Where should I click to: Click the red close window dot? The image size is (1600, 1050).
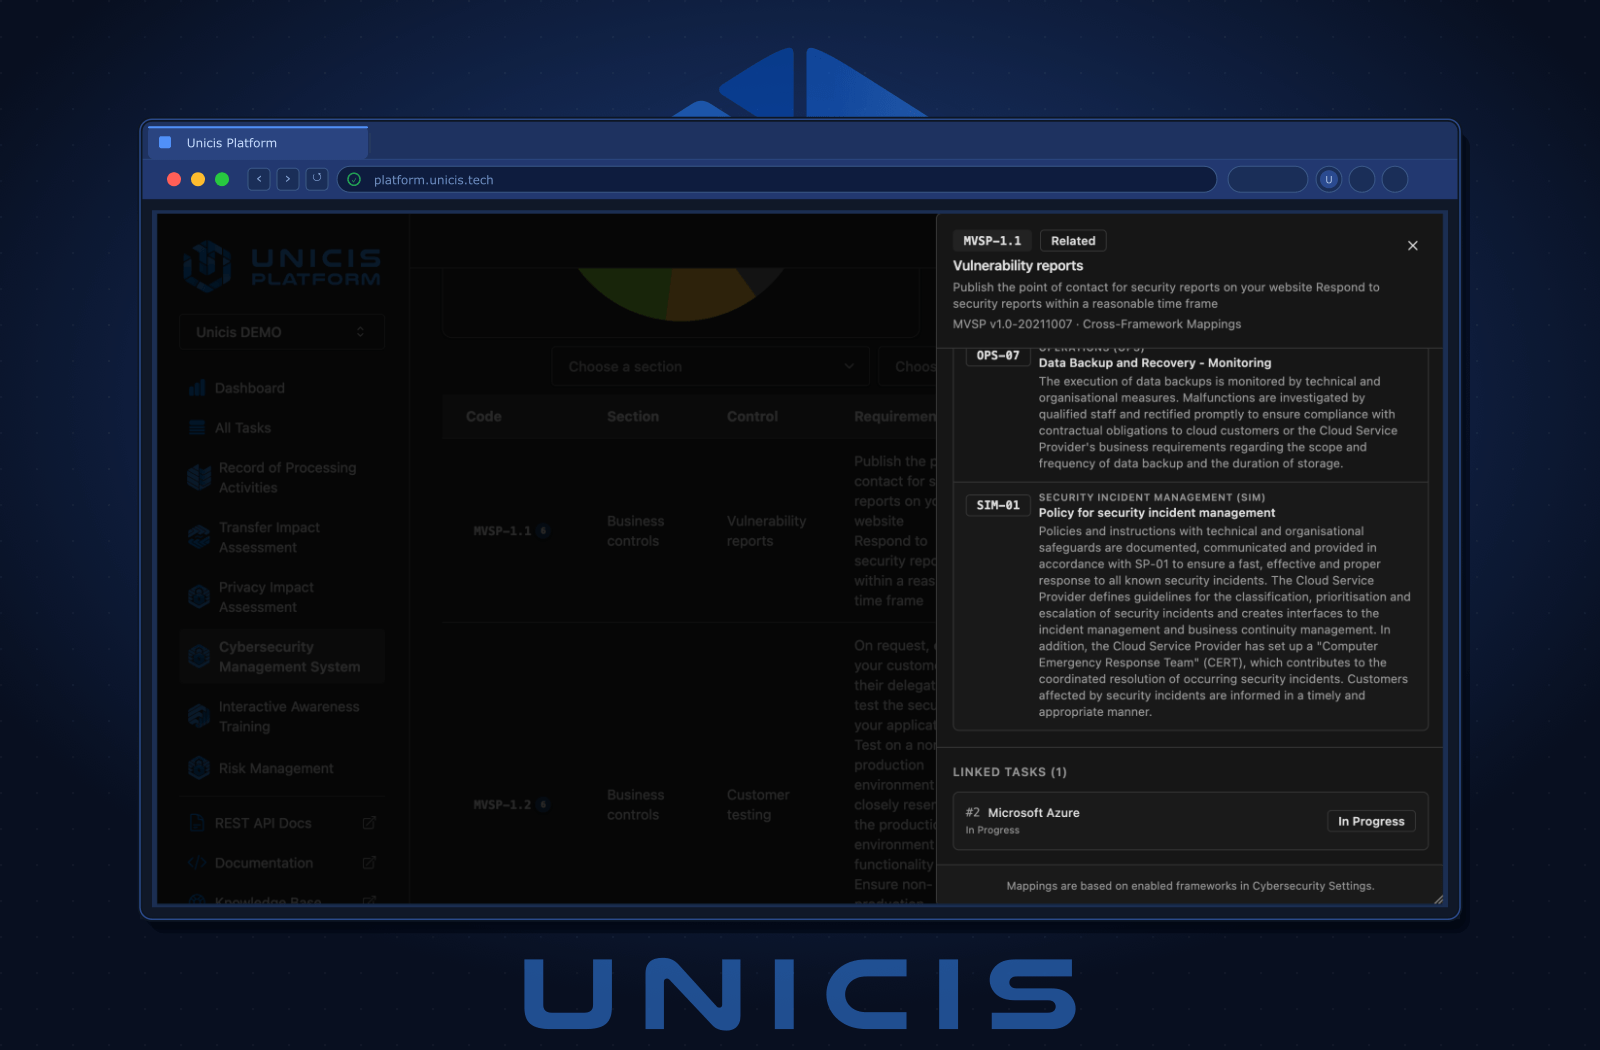[x=174, y=179]
